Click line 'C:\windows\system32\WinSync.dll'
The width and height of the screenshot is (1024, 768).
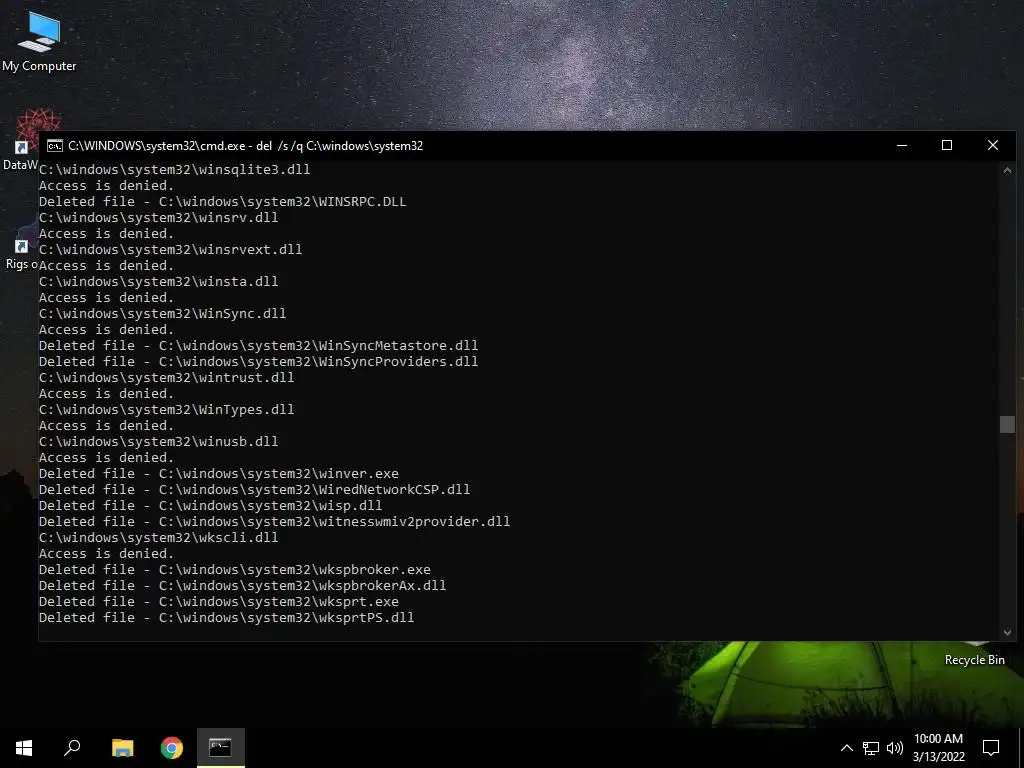pos(163,313)
